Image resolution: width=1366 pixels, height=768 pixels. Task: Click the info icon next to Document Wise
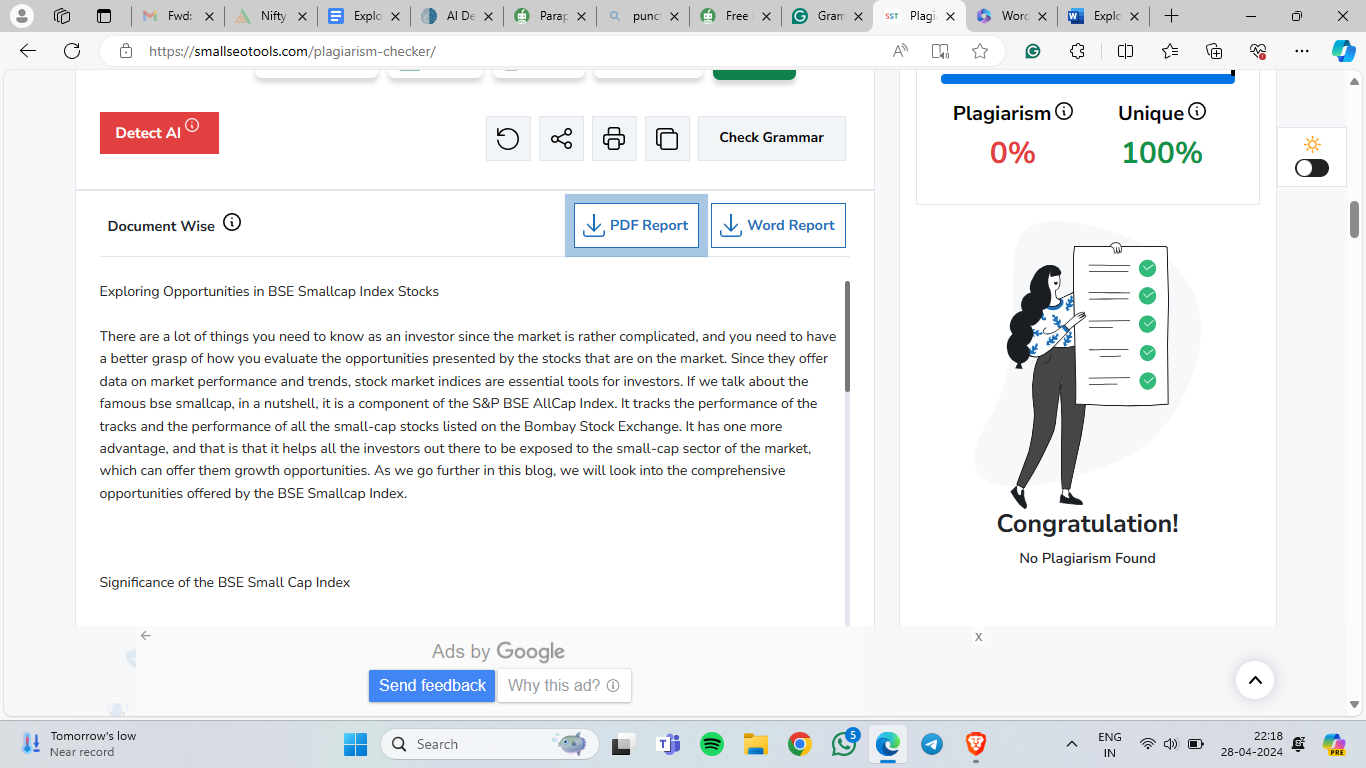(232, 222)
